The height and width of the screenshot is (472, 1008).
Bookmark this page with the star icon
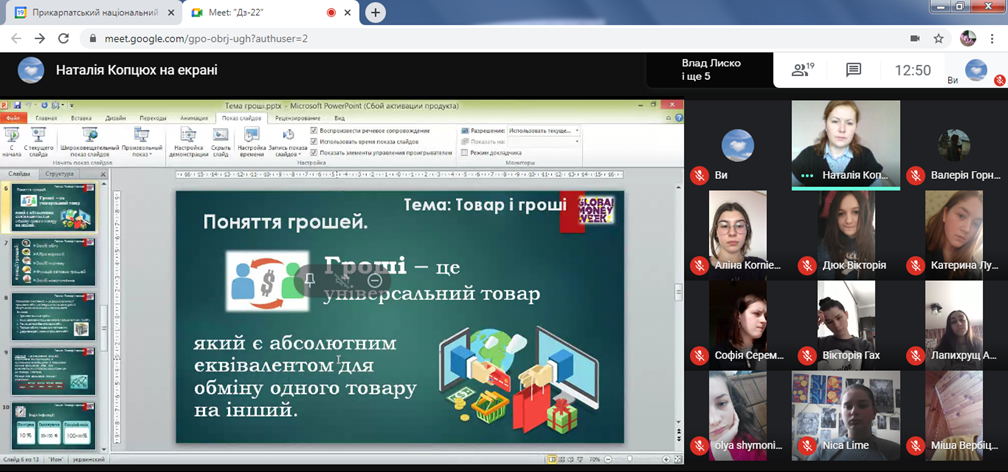click(939, 38)
